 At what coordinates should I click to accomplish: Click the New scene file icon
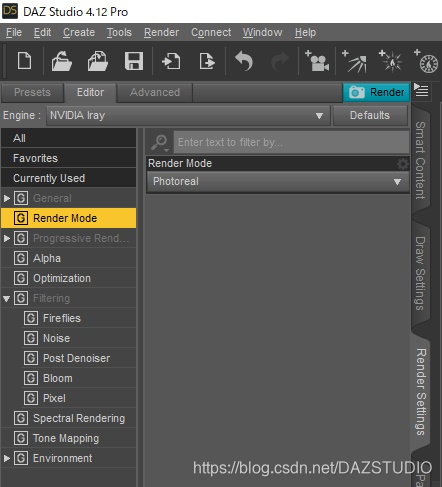[24, 61]
